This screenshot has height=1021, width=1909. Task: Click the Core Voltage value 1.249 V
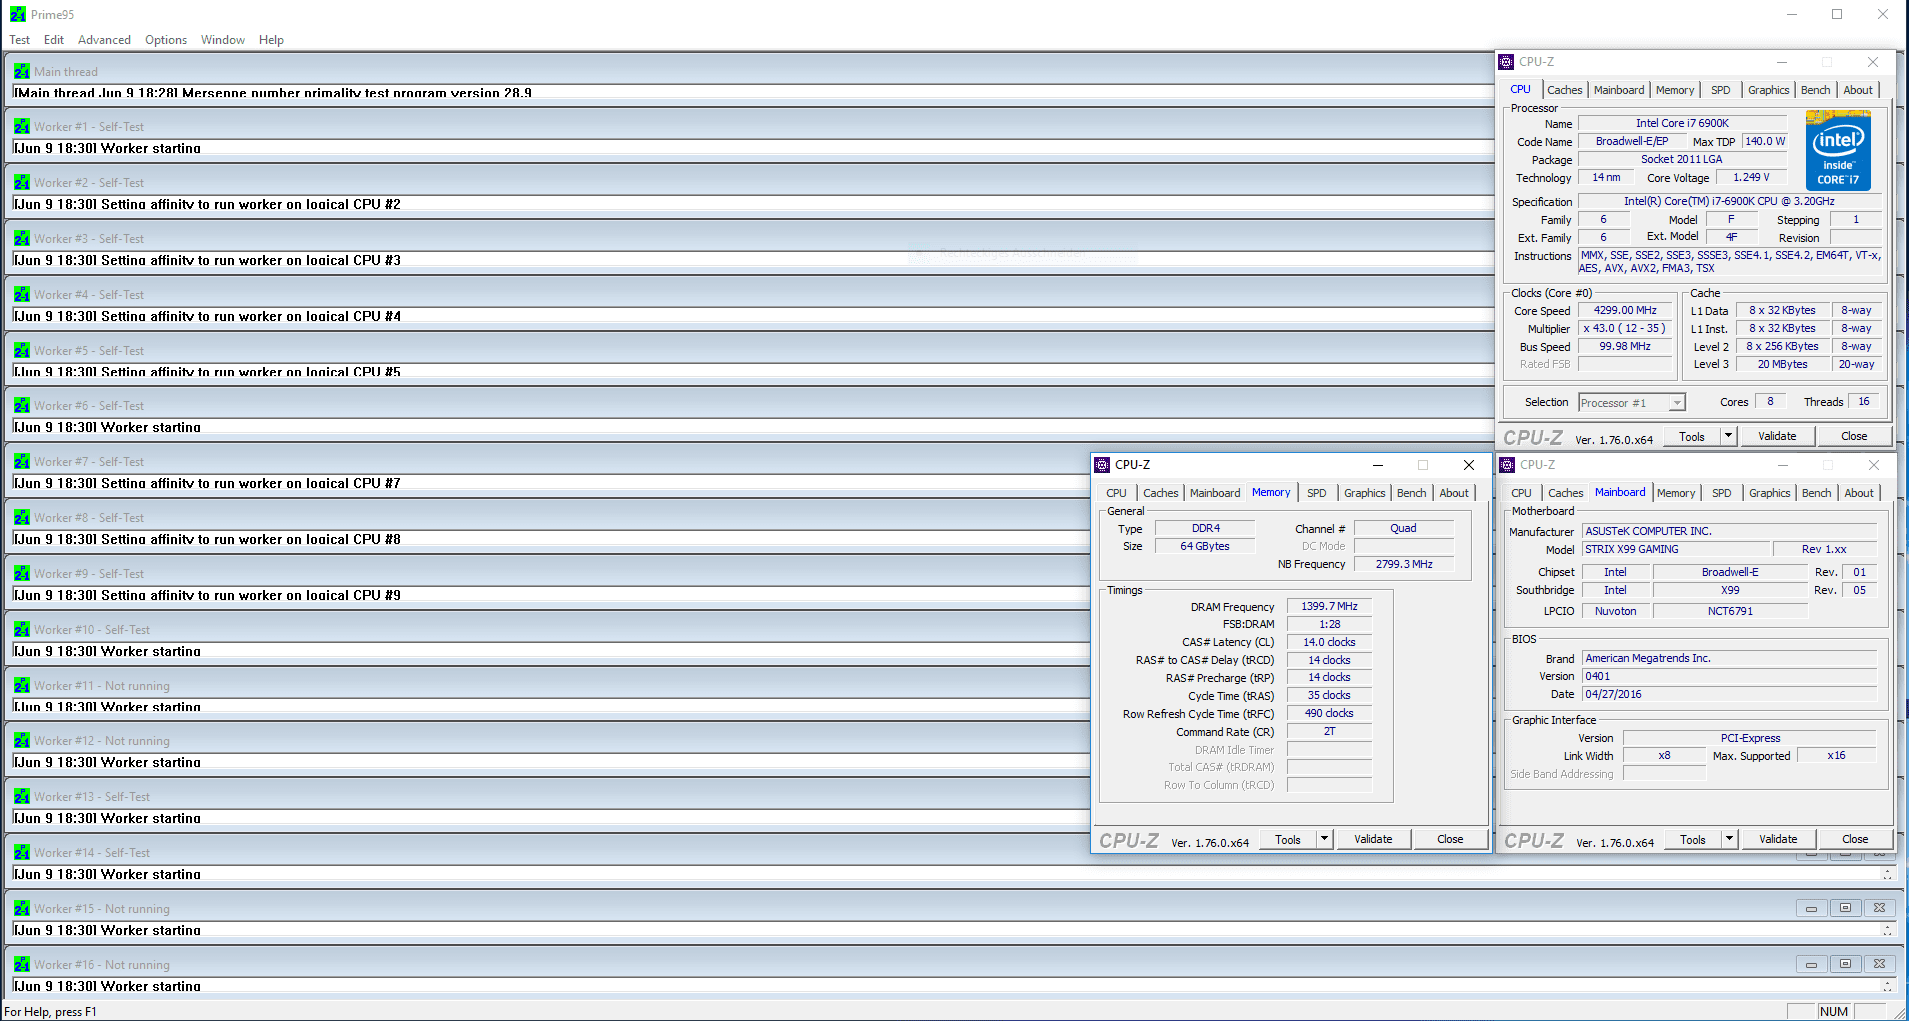coord(1752,178)
